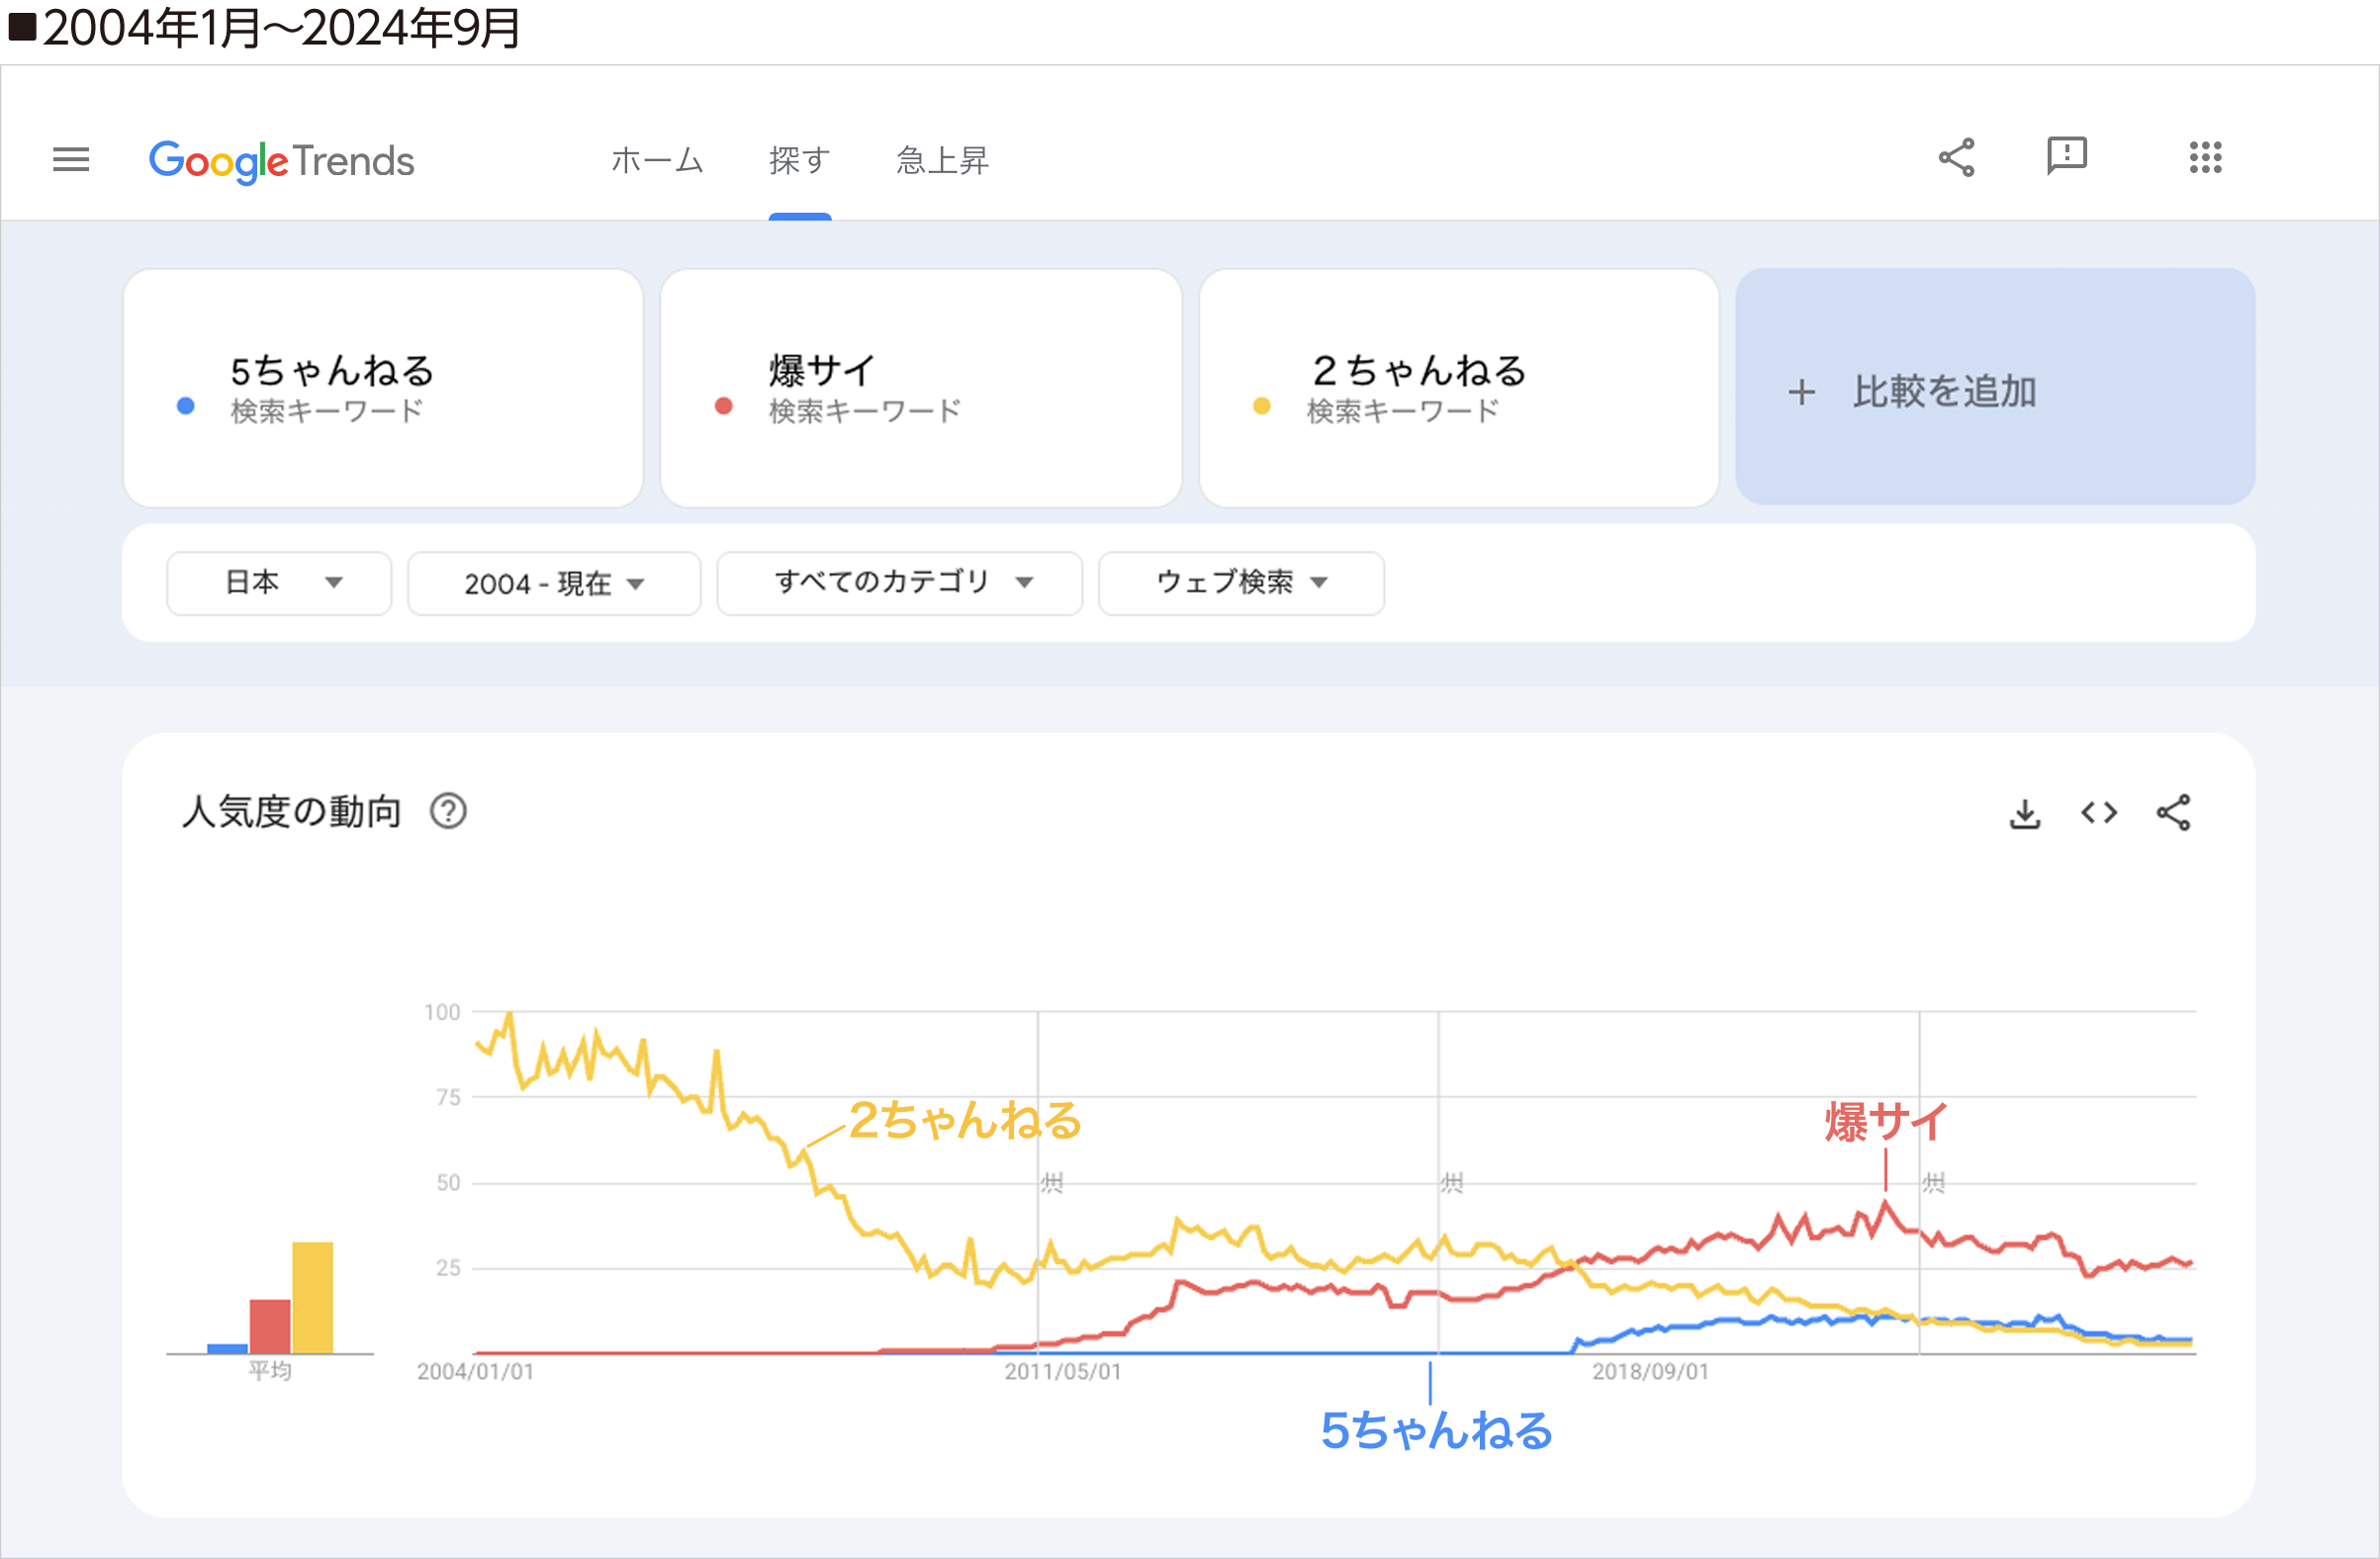Image resolution: width=2380 pixels, height=1559 pixels.
Task: Download the interest over time CSV
Action: (x=2025, y=813)
